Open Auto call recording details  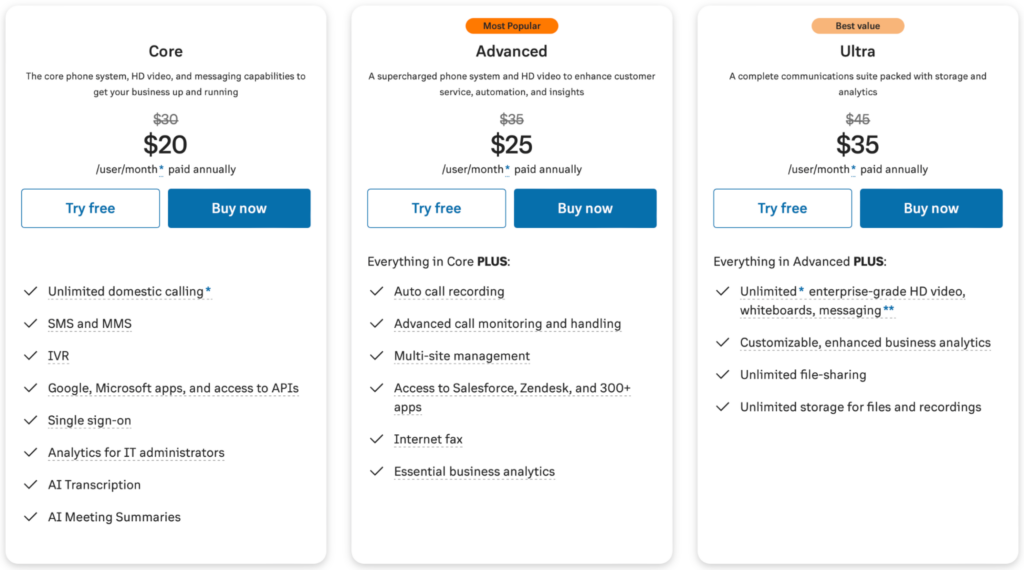tap(449, 292)
